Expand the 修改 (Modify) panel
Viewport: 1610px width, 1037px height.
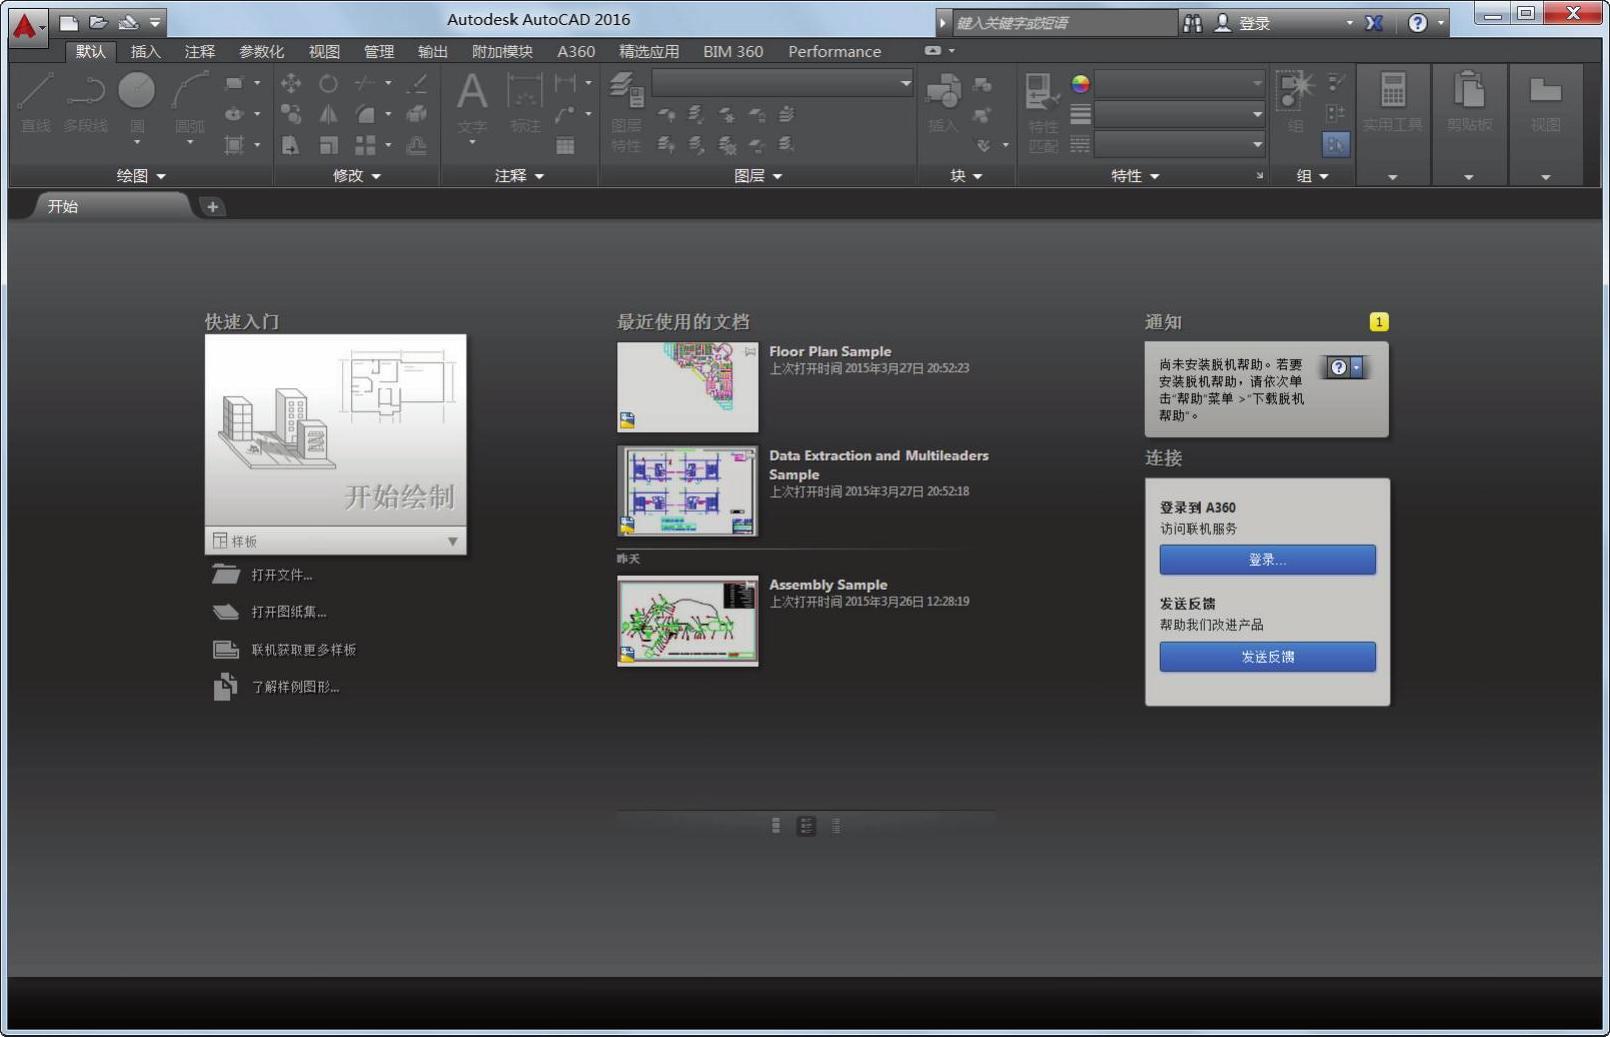coord(357,176)
